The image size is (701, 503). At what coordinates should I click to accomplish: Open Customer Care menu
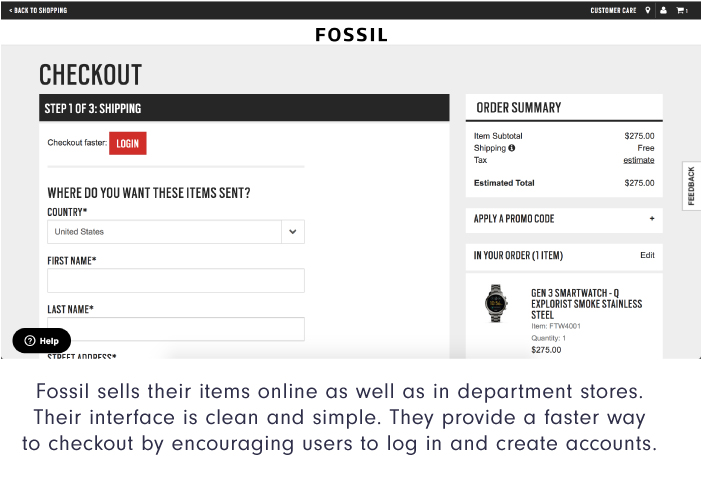(x=613, y=10)
